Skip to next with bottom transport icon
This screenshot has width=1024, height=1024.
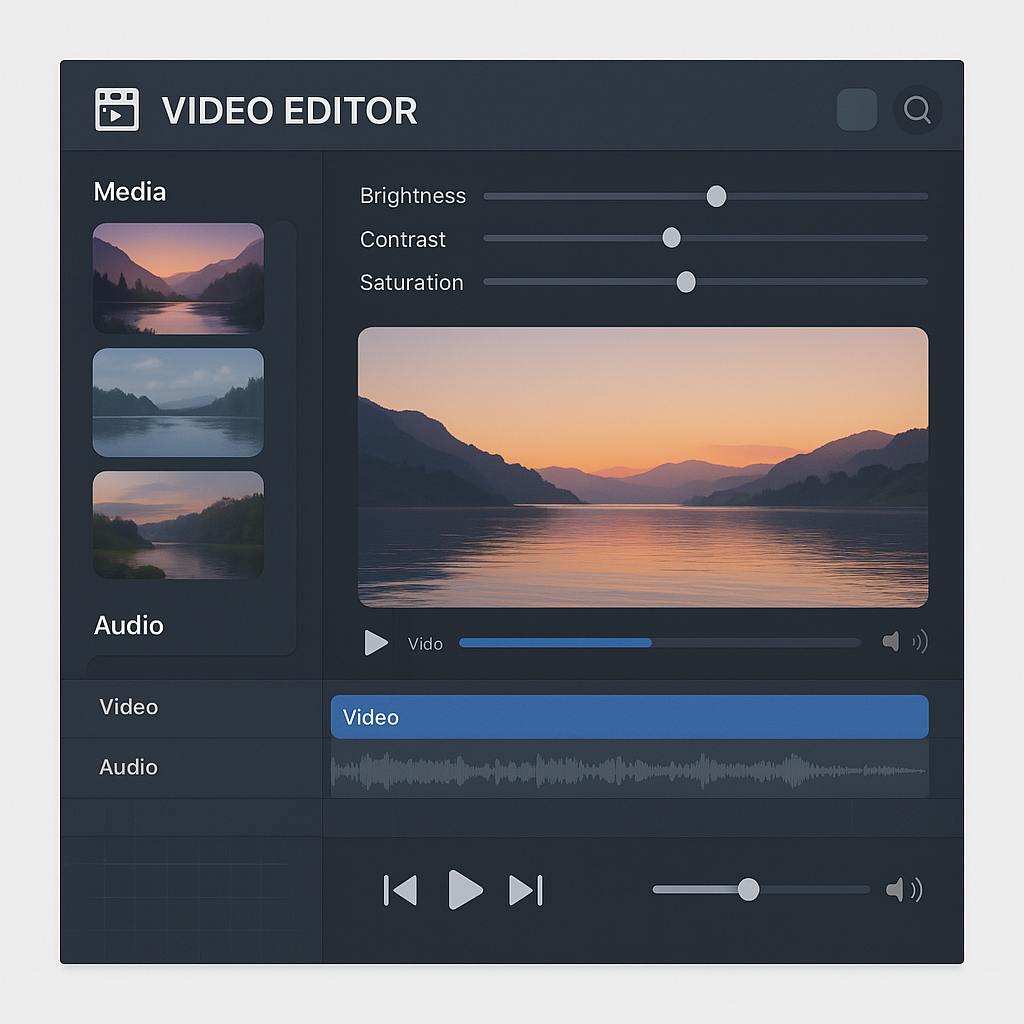click(x=526, y=890)
